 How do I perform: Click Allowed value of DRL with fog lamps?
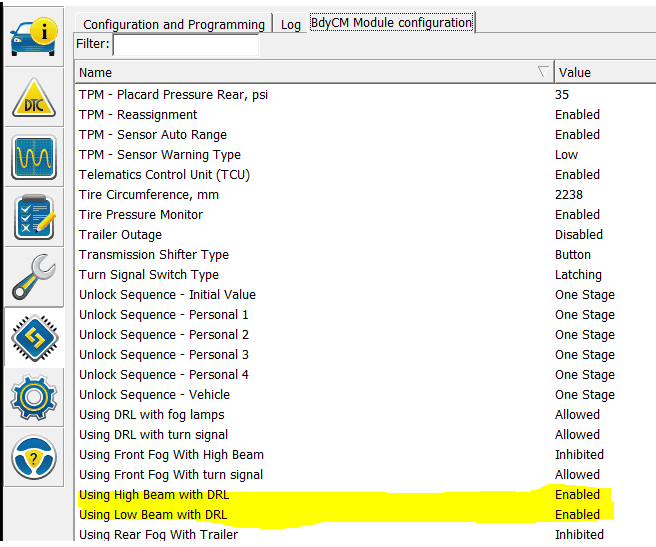[x=577, y=415]
